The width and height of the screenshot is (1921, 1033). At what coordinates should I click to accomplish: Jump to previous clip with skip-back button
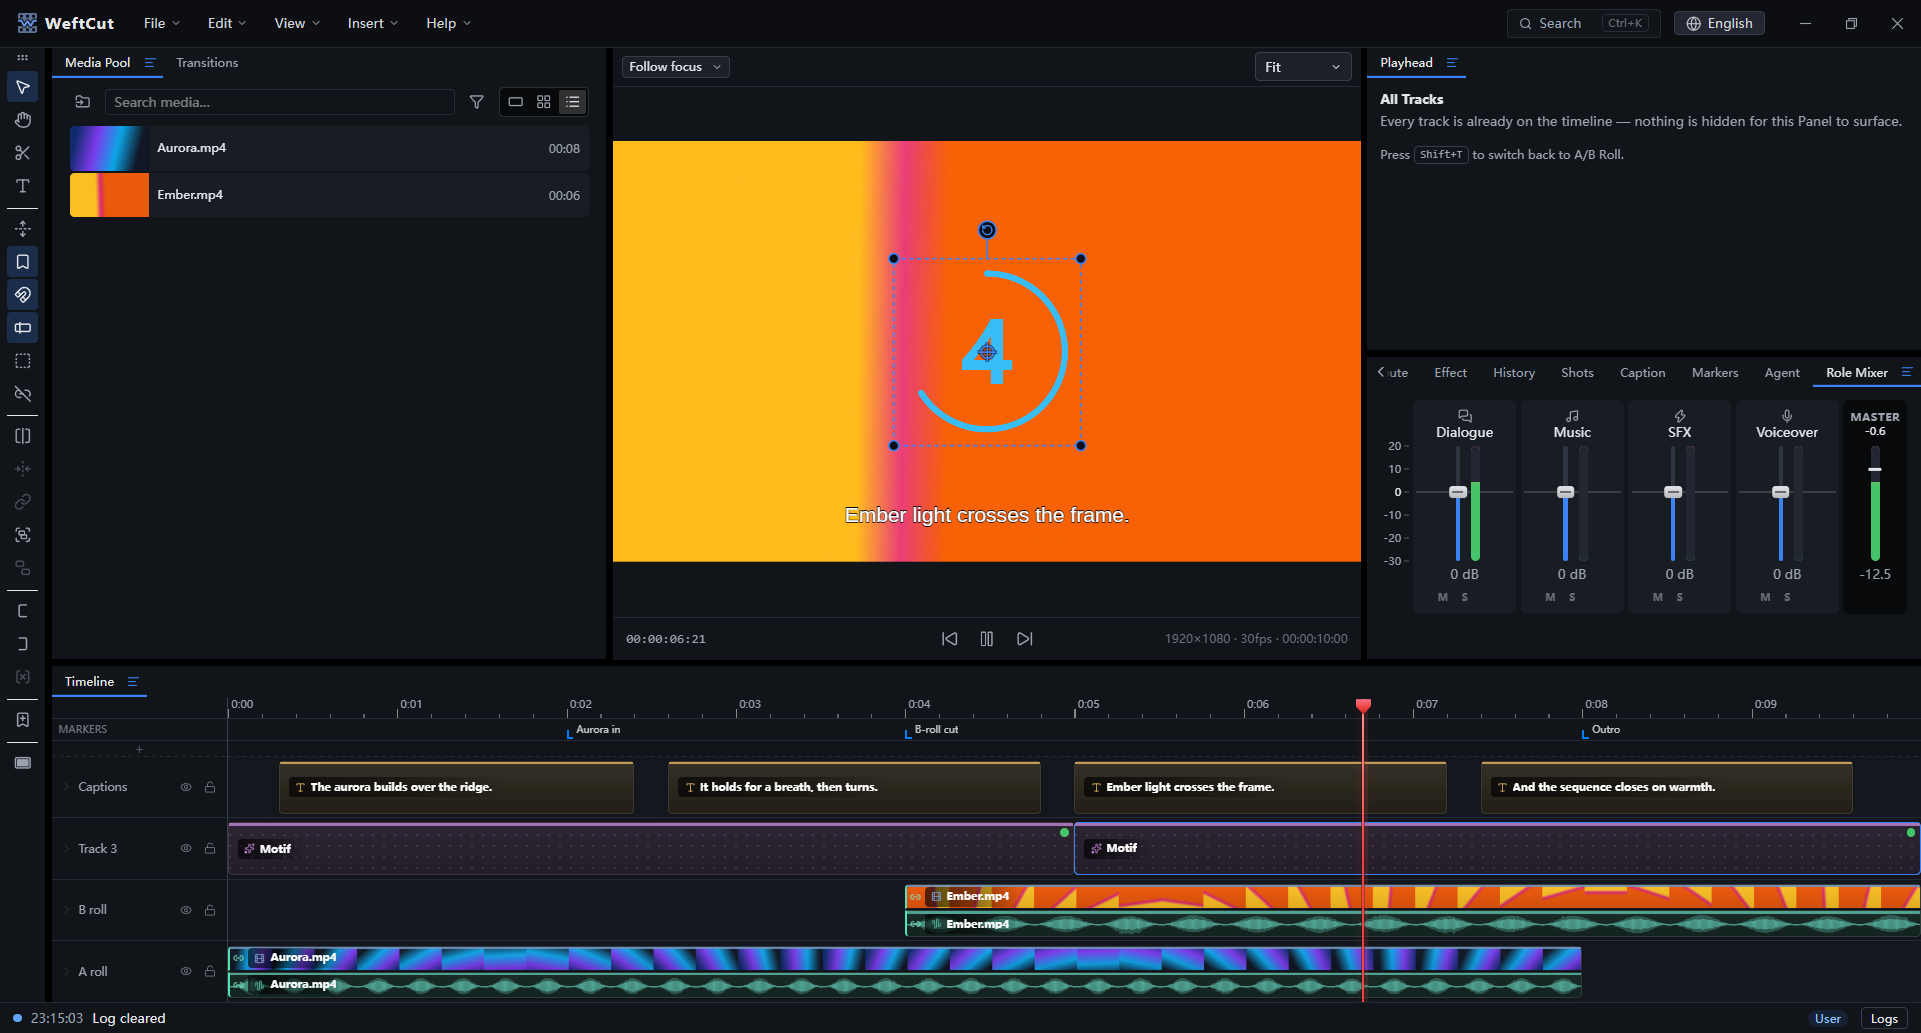tap(949, 639)
